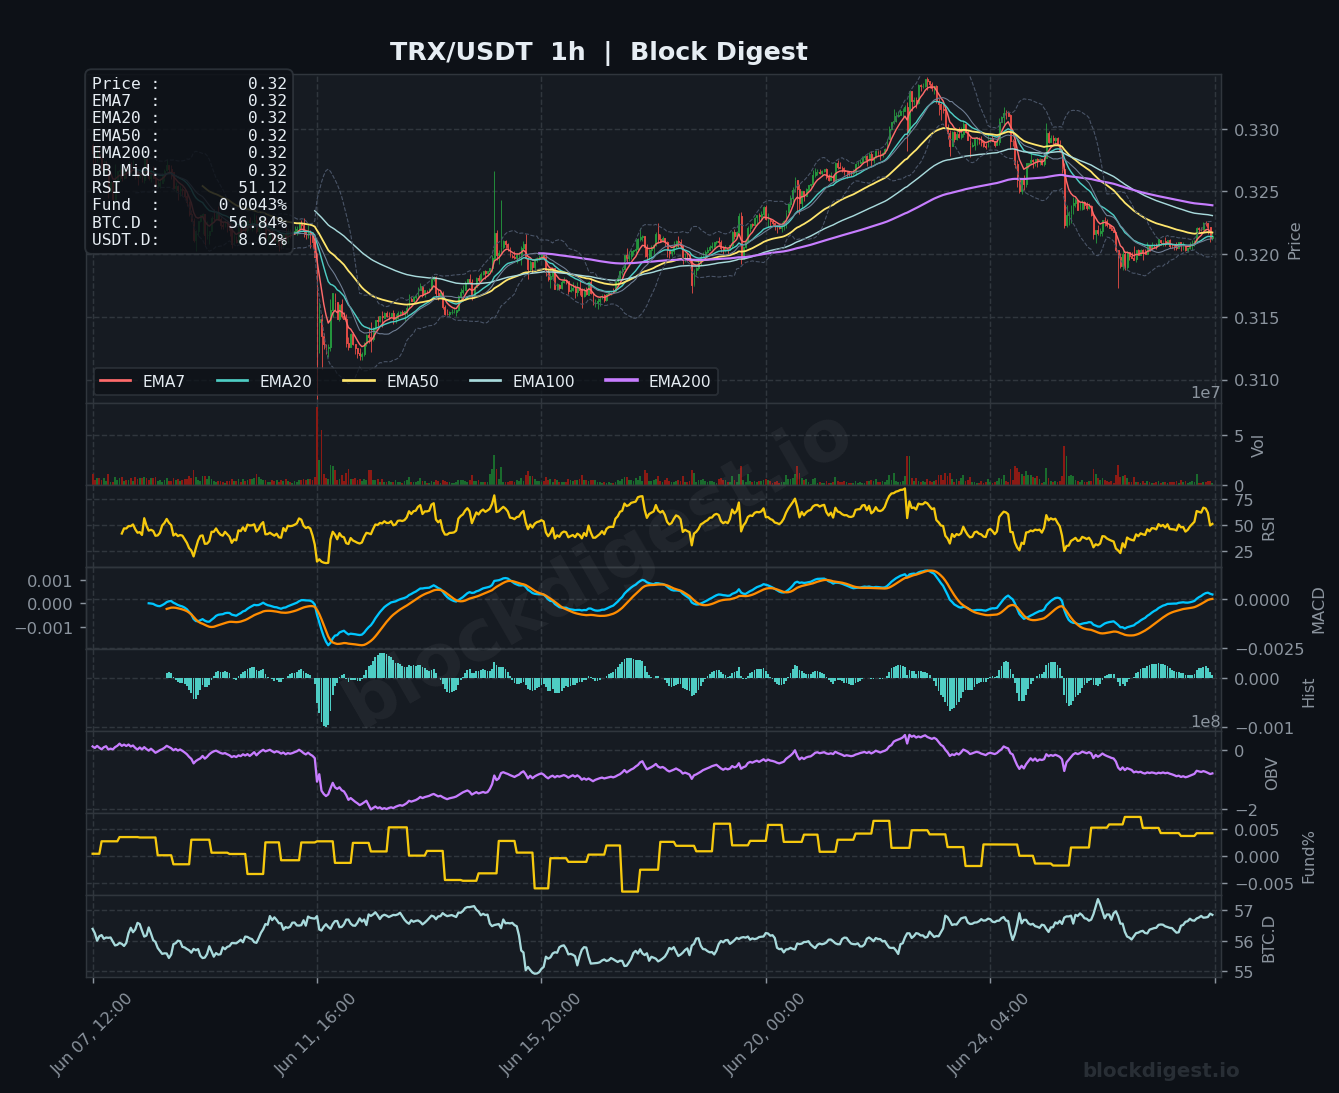This screenshot has height=1093, width=1339.
Task: Click the EMA7 row in the info box
Action: click(x=189, y=101)
